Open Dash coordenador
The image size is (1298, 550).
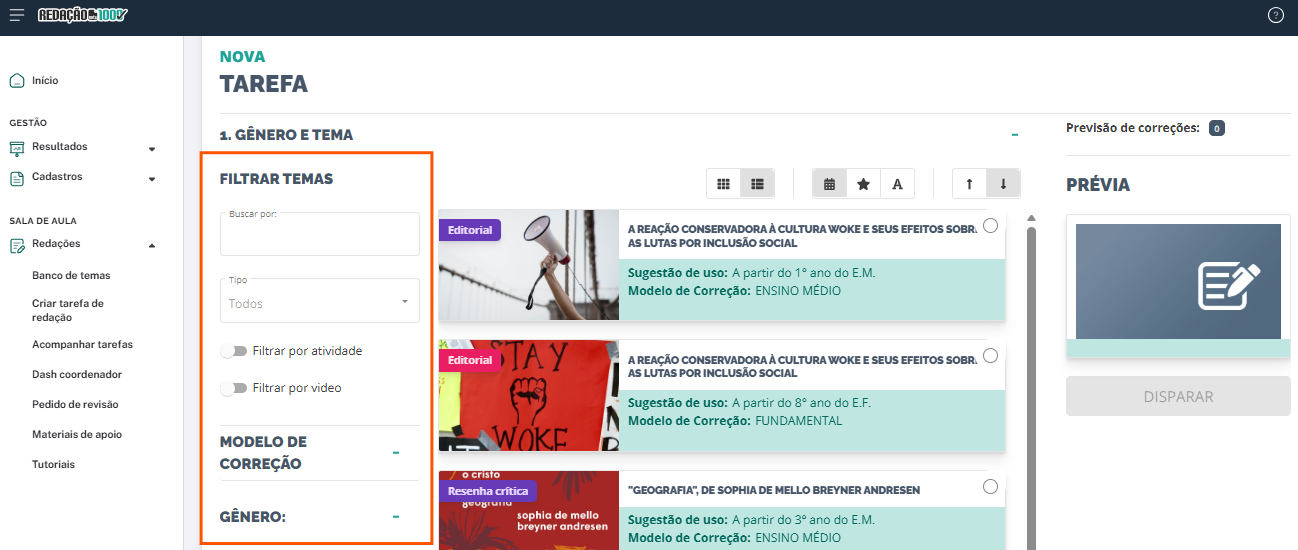coord(77,374)
